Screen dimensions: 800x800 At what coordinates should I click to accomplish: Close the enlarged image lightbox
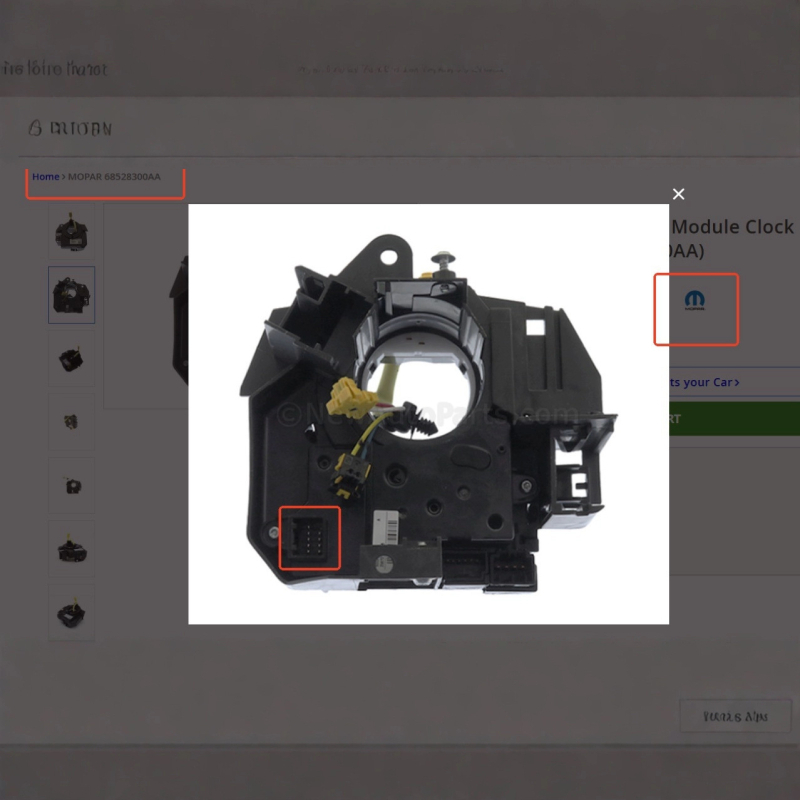click(x=678, y=194)
